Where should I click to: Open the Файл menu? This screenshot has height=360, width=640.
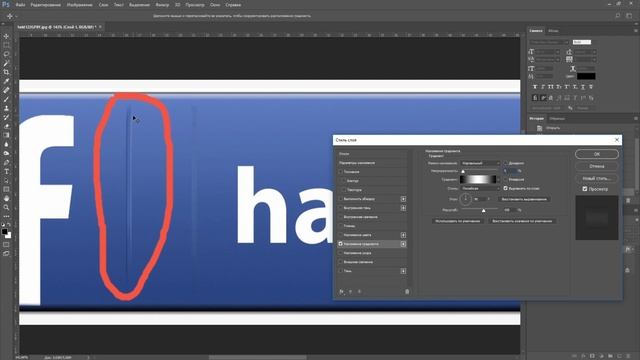[20, 5]
